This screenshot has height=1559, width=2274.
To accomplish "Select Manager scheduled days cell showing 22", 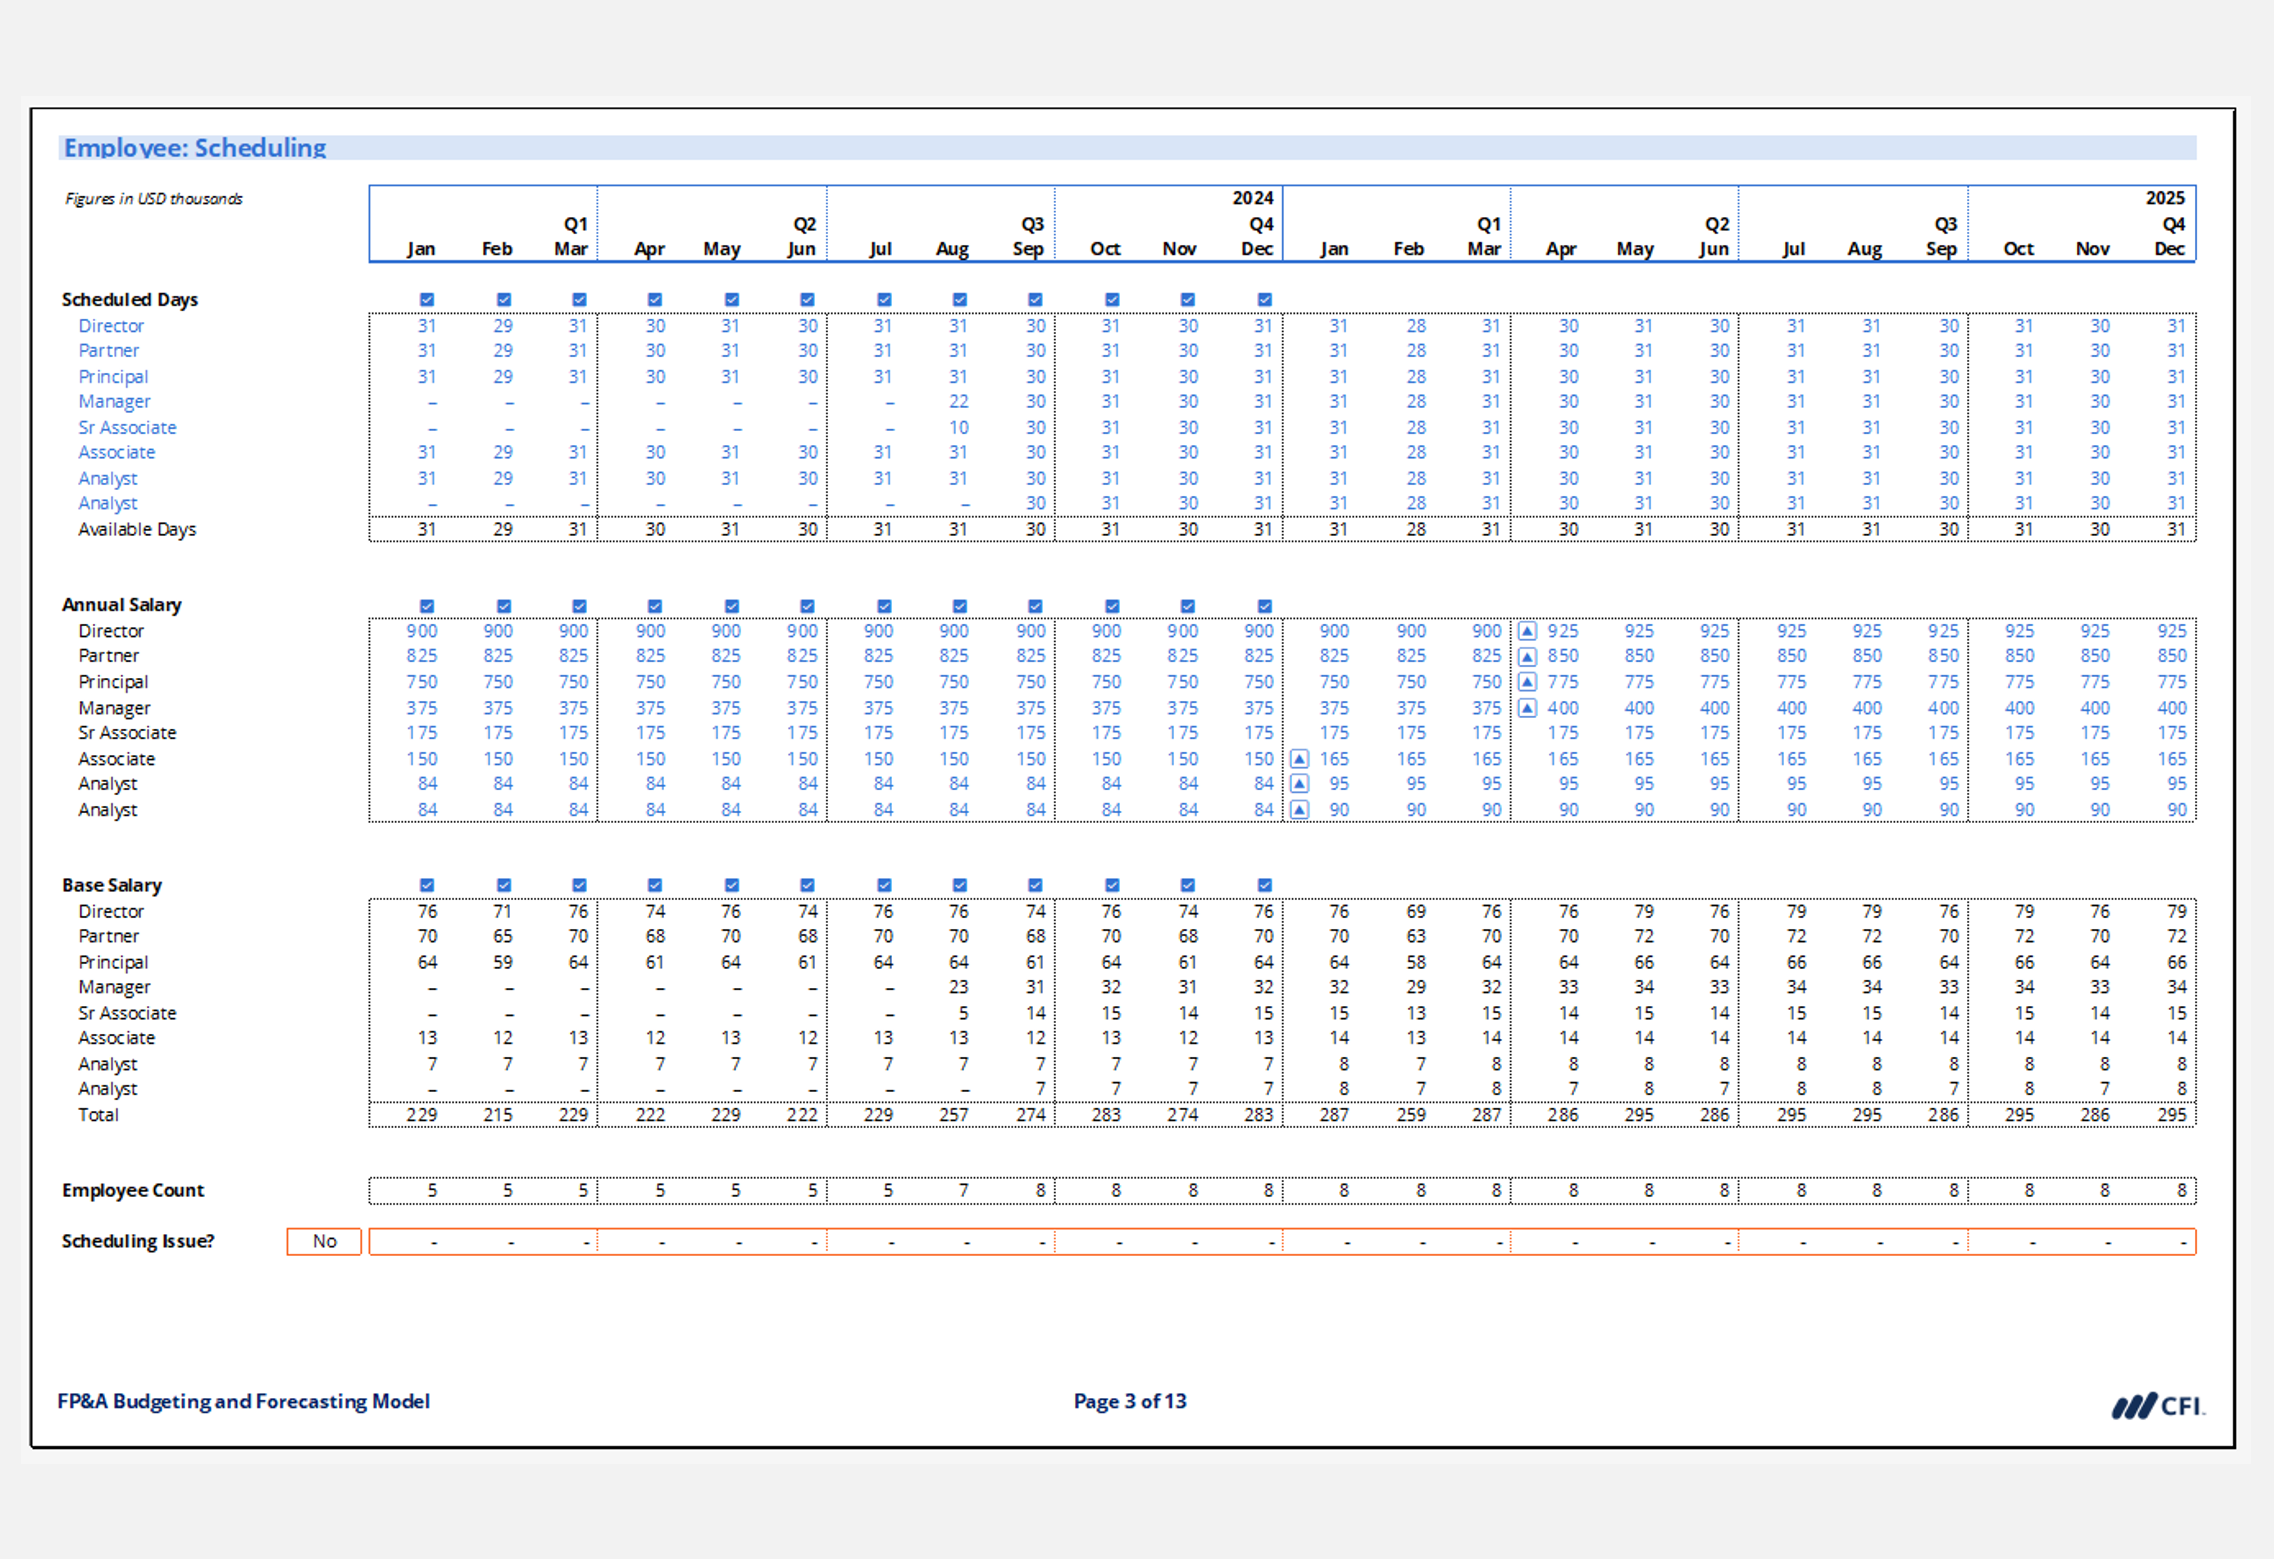I will (958, 402).
